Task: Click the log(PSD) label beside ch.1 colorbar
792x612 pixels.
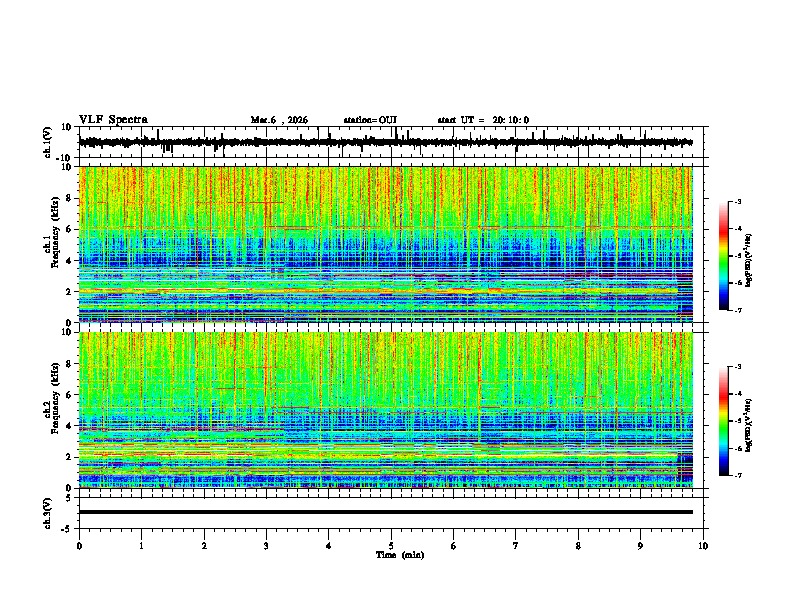Action: 748,261
